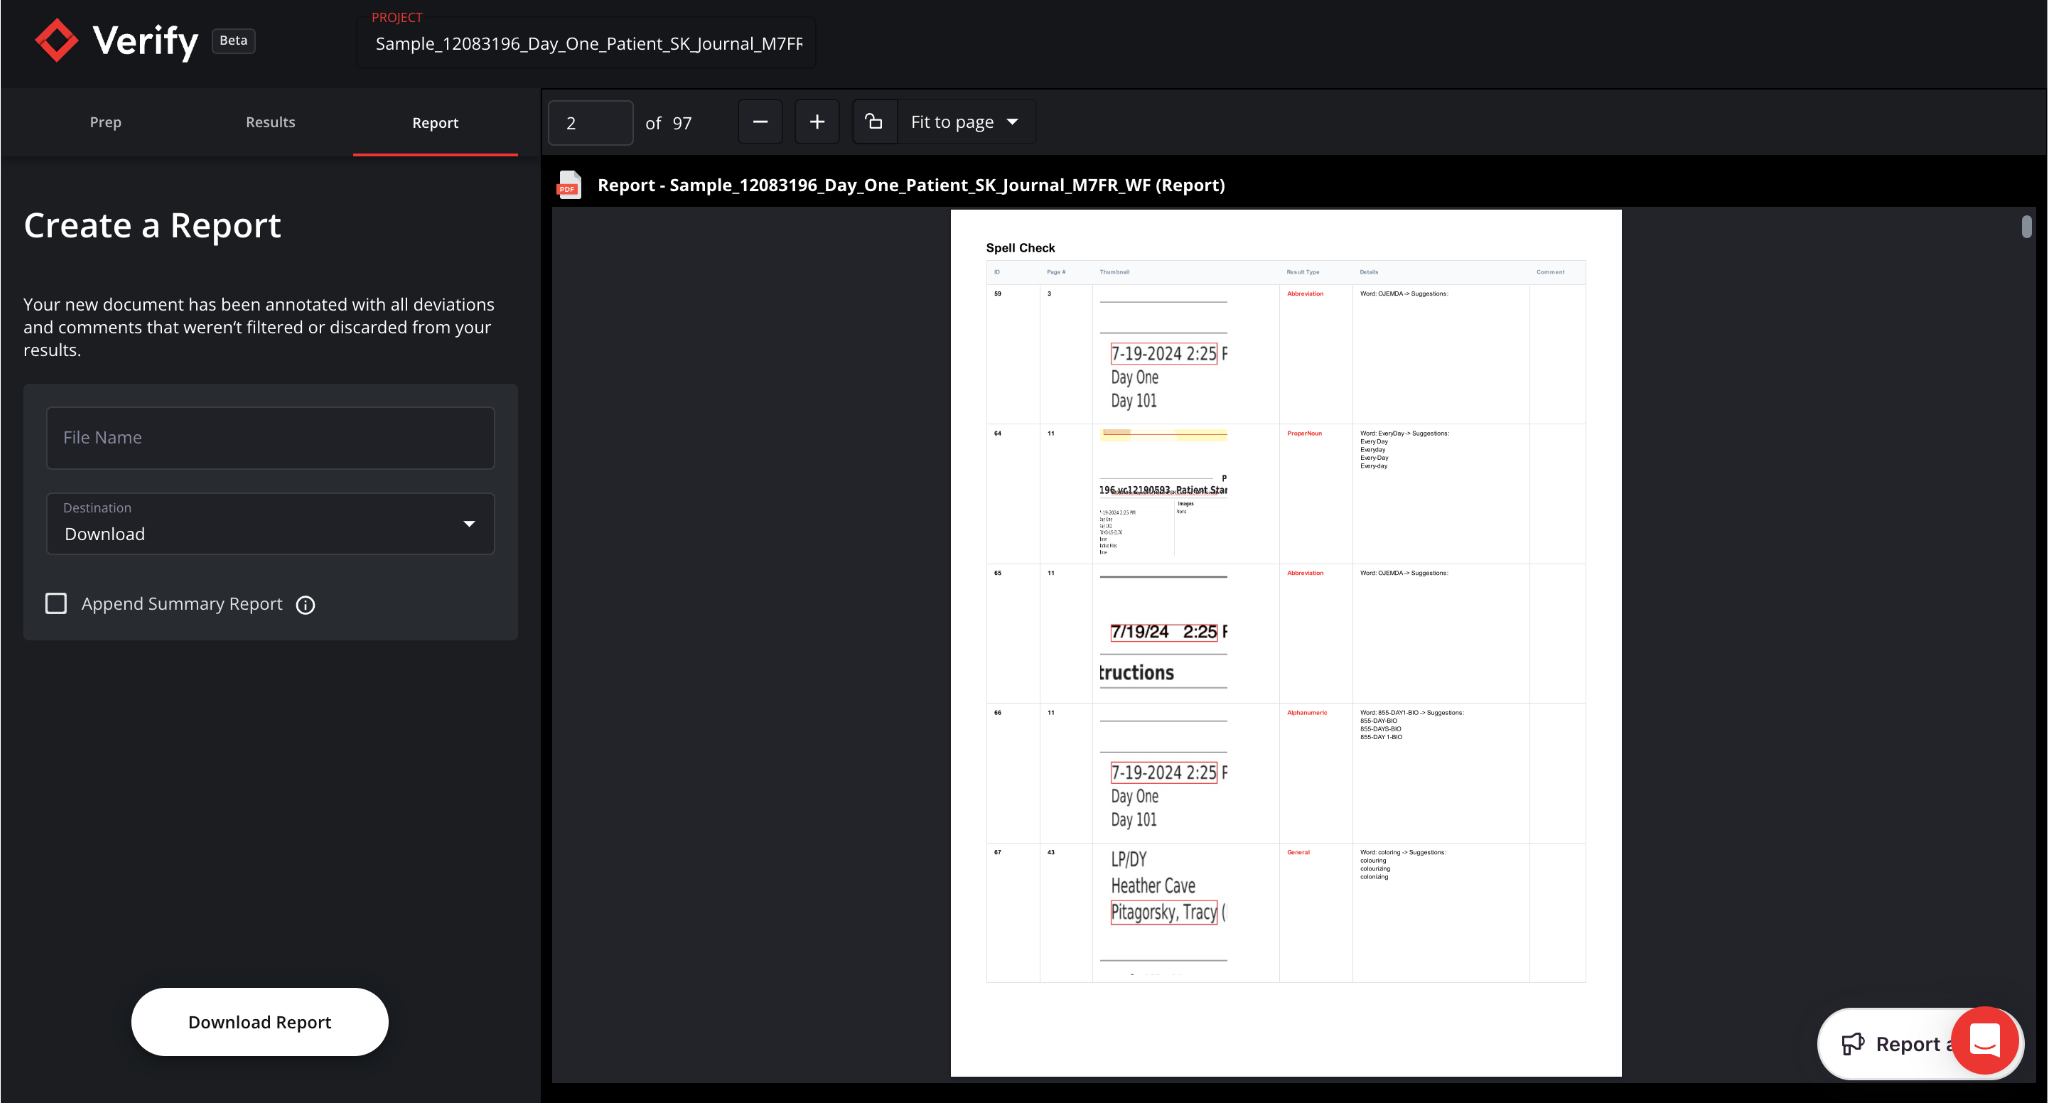Click the Beta badge
The width and height of the screenshot is (2048, 1103).
click(233, 41)
